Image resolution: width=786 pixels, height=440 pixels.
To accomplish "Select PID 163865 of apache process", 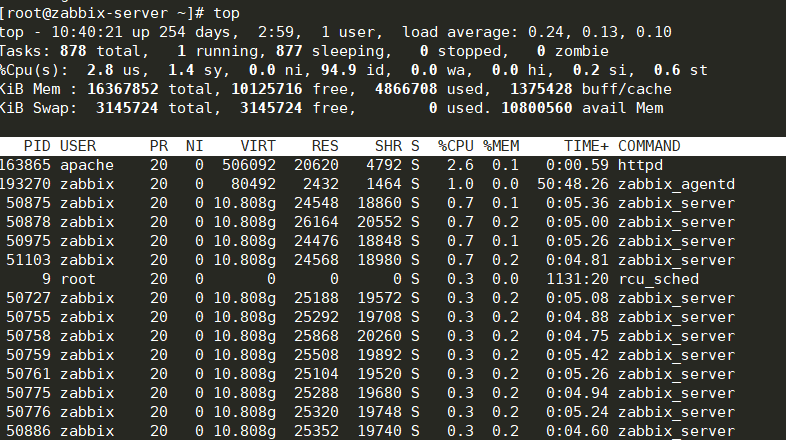I will click(x=25, y=165).
